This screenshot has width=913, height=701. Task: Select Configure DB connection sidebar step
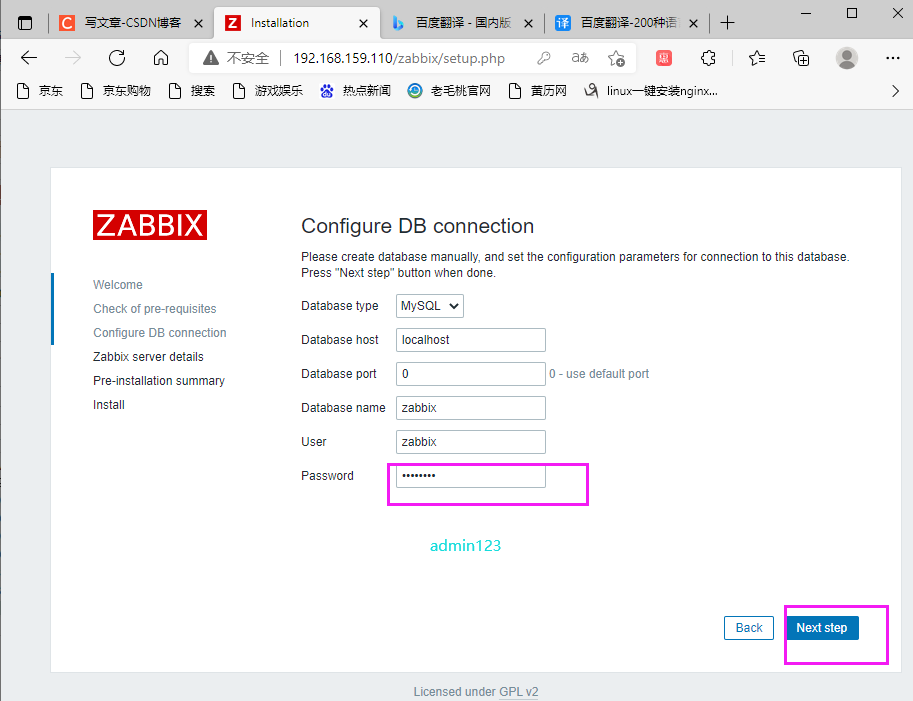160,332
